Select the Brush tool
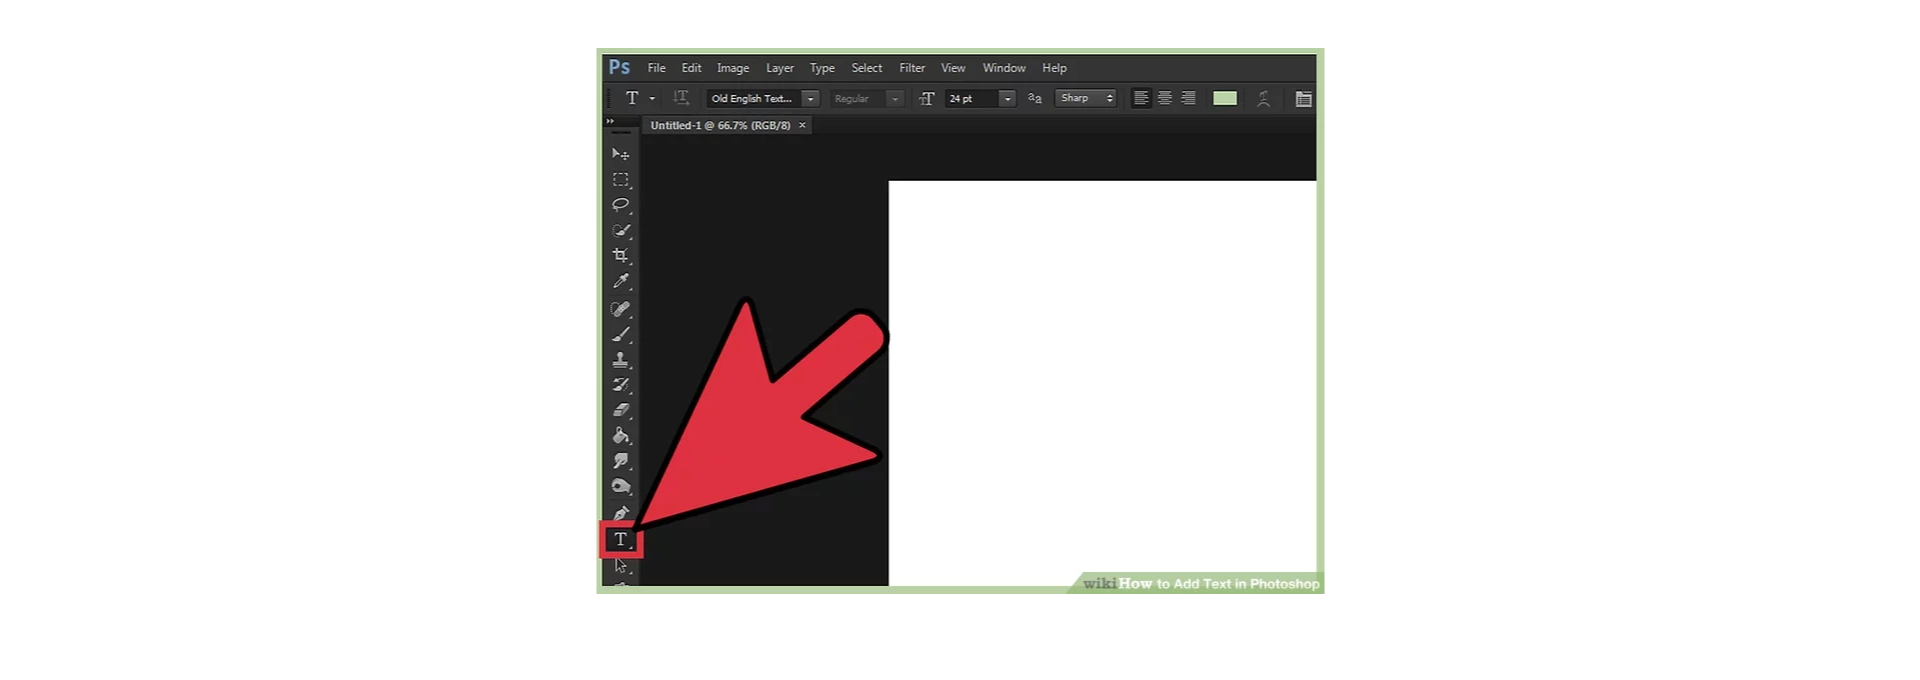The image size is (1920, 680). [x=621, y=334]
